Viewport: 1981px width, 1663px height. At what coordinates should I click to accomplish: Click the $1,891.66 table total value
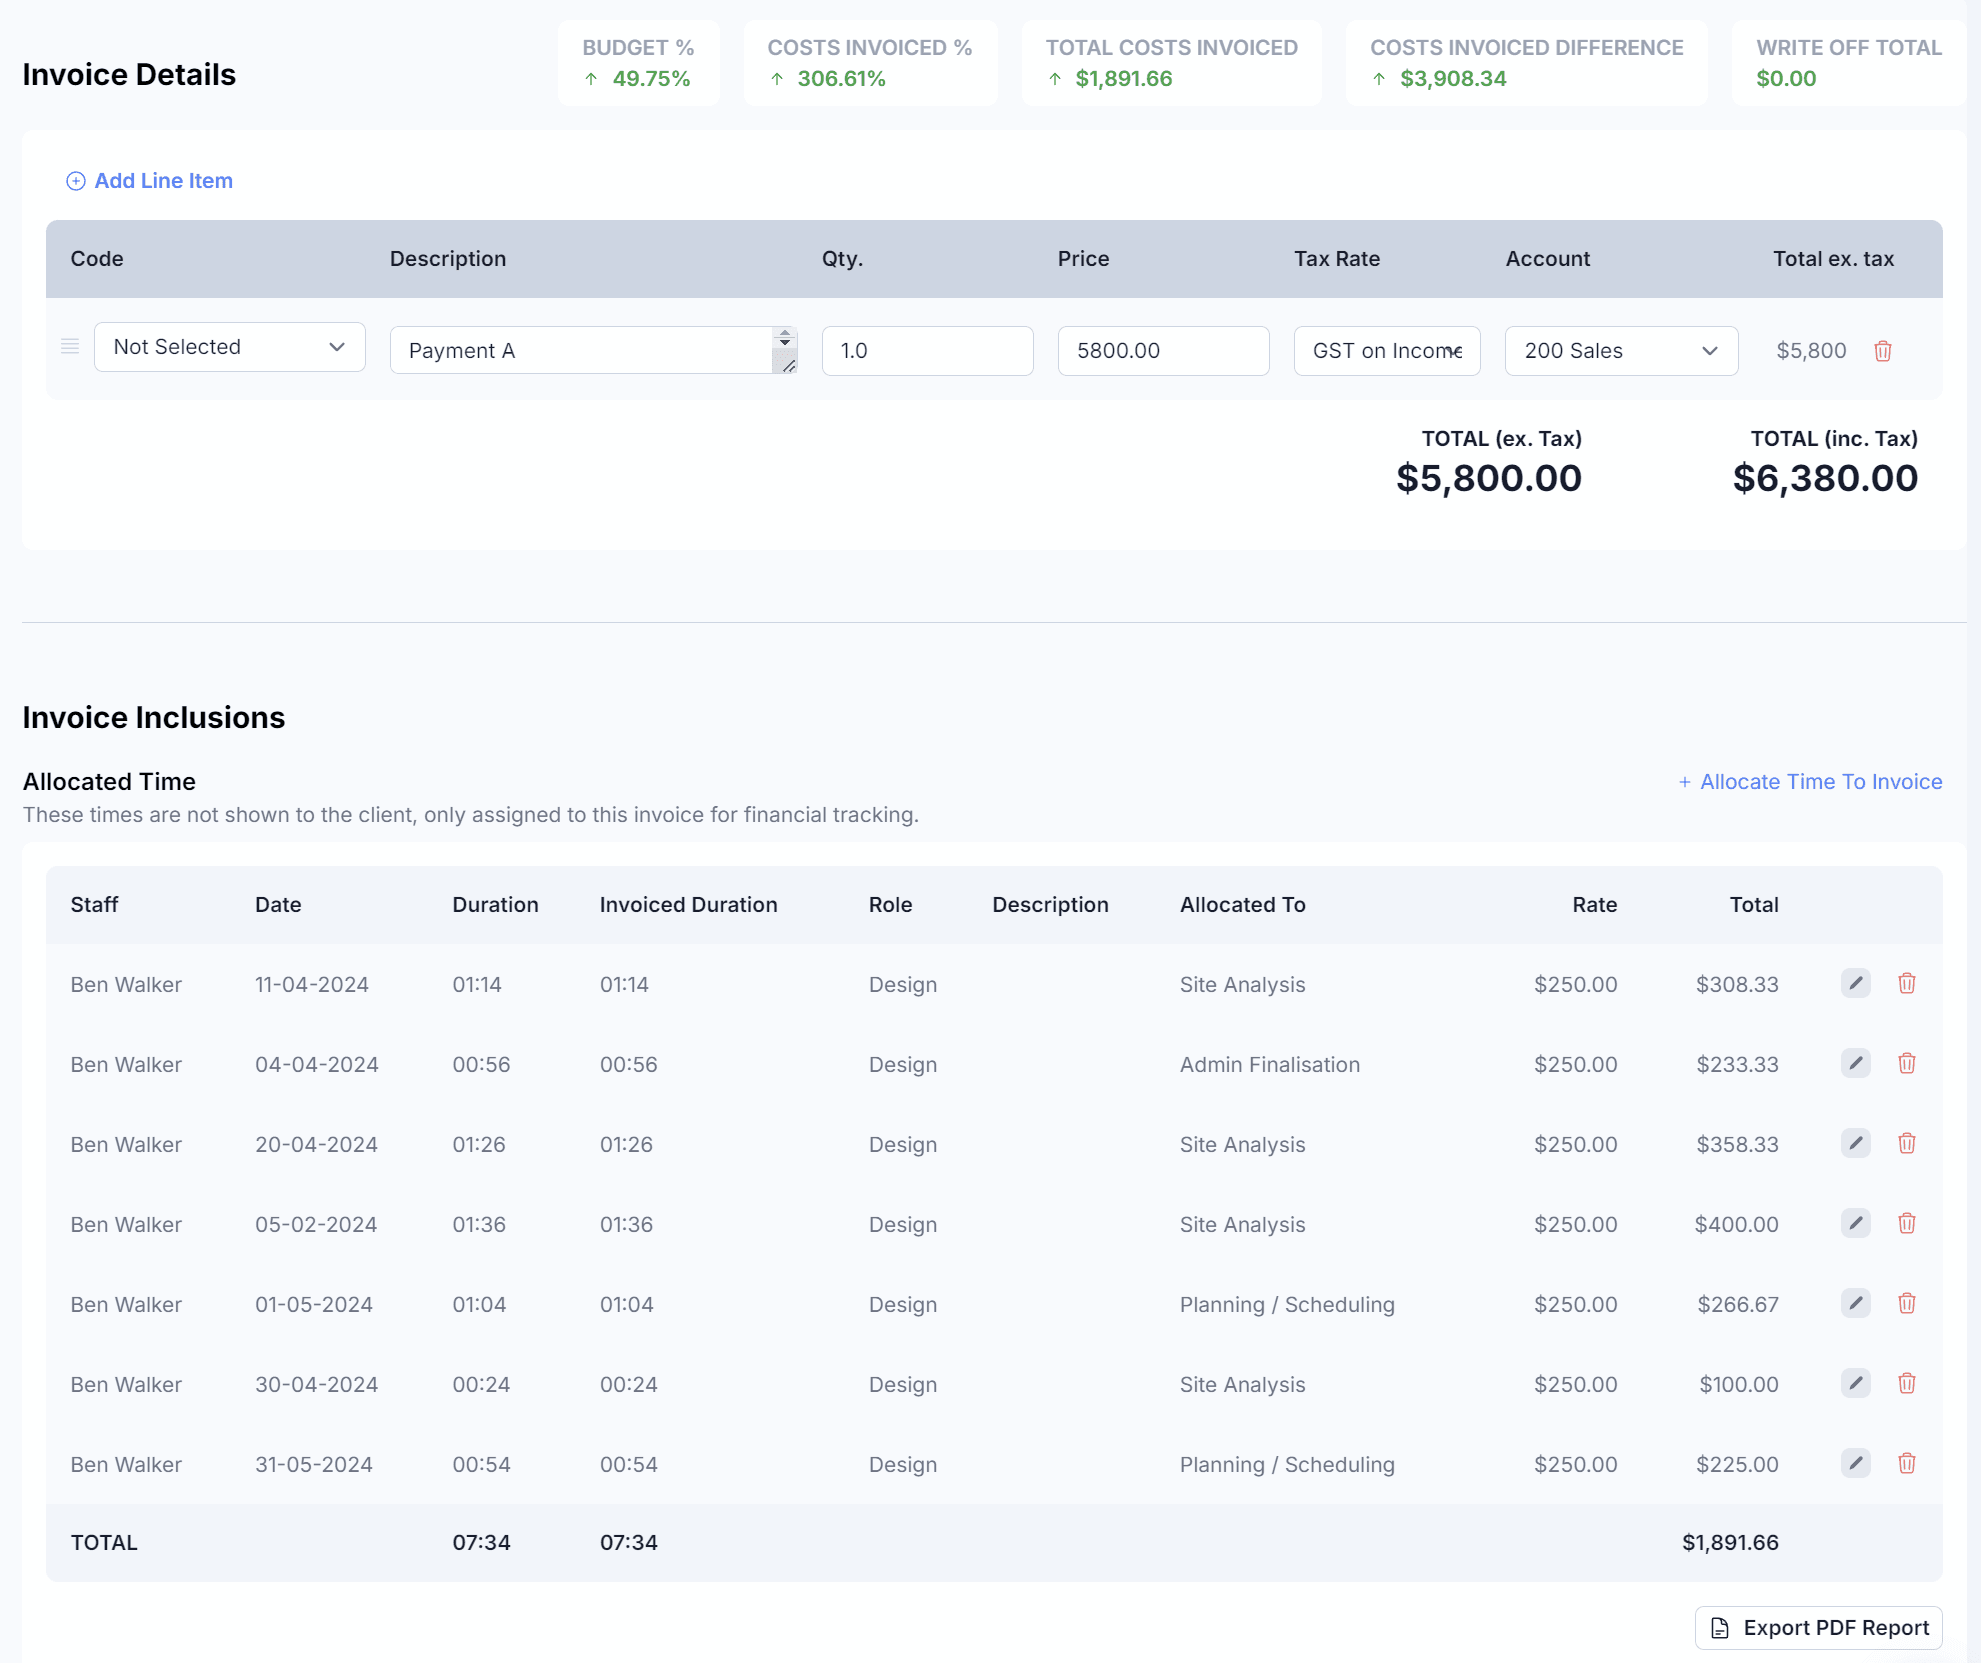point(1731,1543)
